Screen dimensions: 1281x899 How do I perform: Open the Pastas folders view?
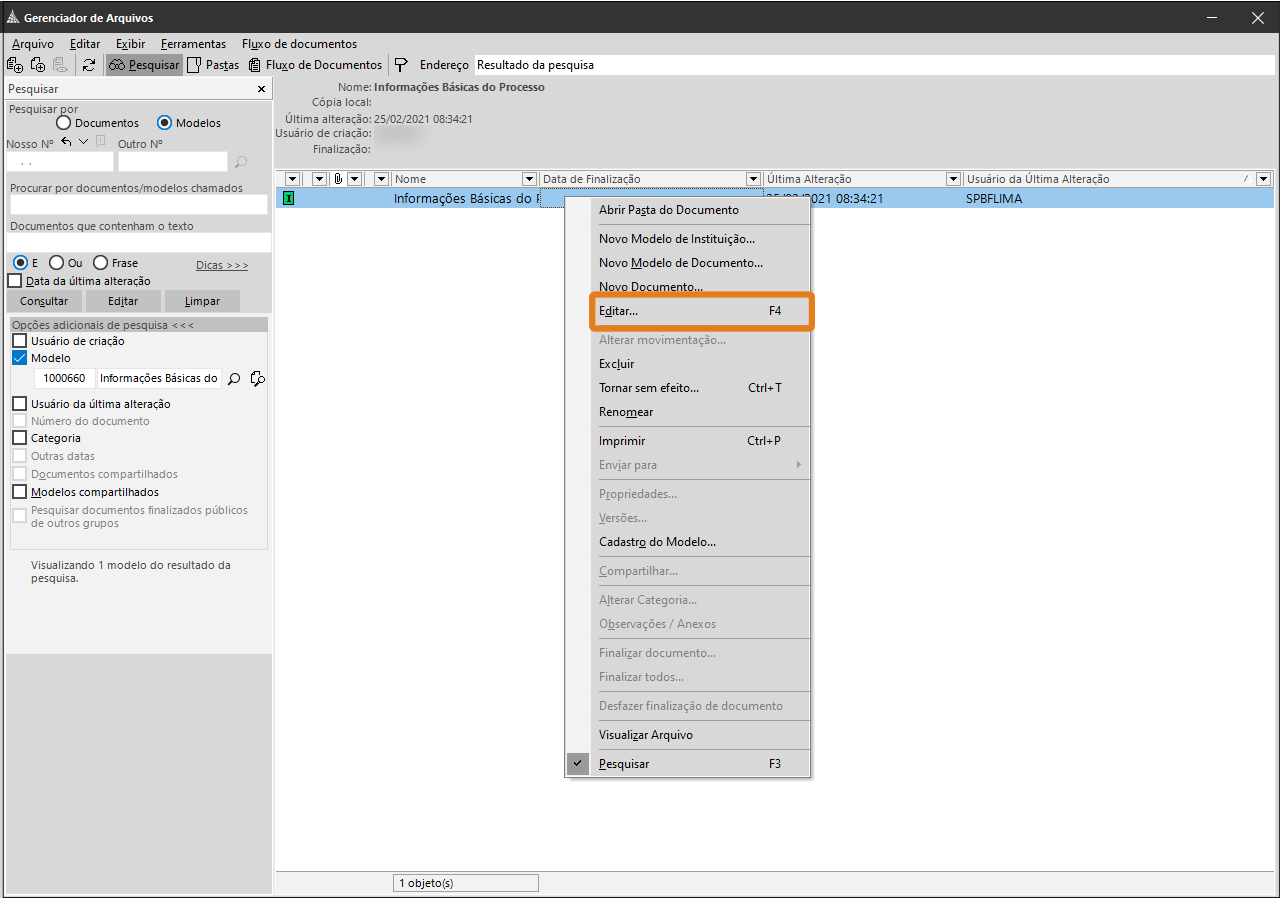tap(213, 65)
